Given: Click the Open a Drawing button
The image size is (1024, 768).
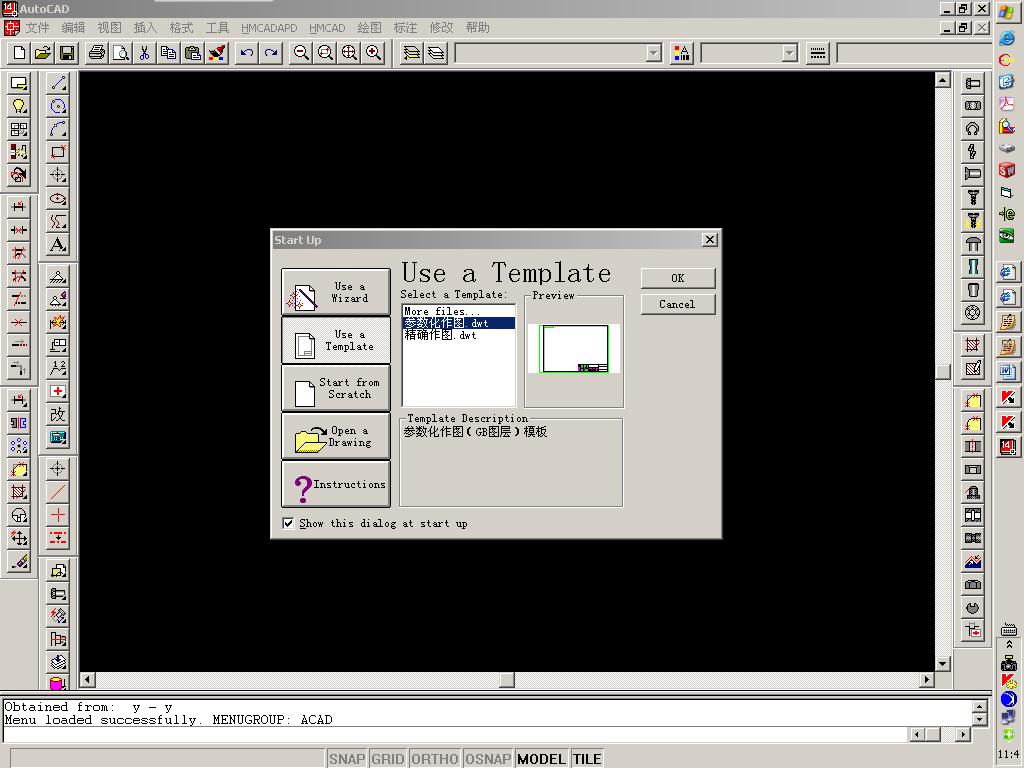Looking at the screenshot, I should click(x=336, y=436).
